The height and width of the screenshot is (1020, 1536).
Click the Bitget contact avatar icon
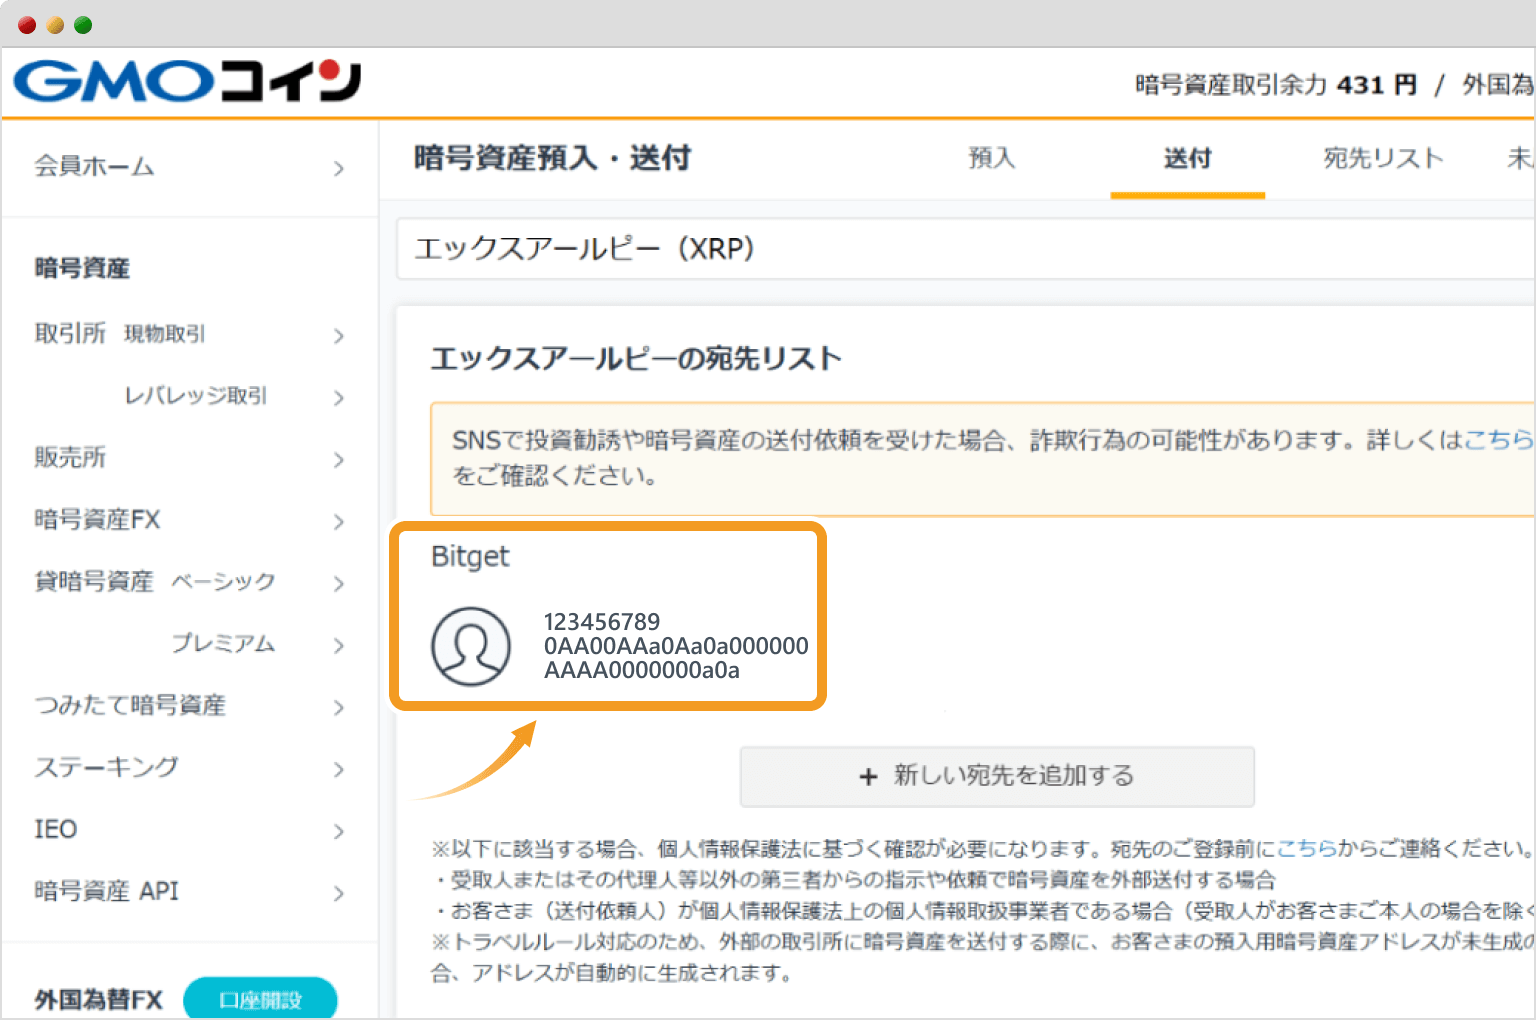(x=472, y=646)
